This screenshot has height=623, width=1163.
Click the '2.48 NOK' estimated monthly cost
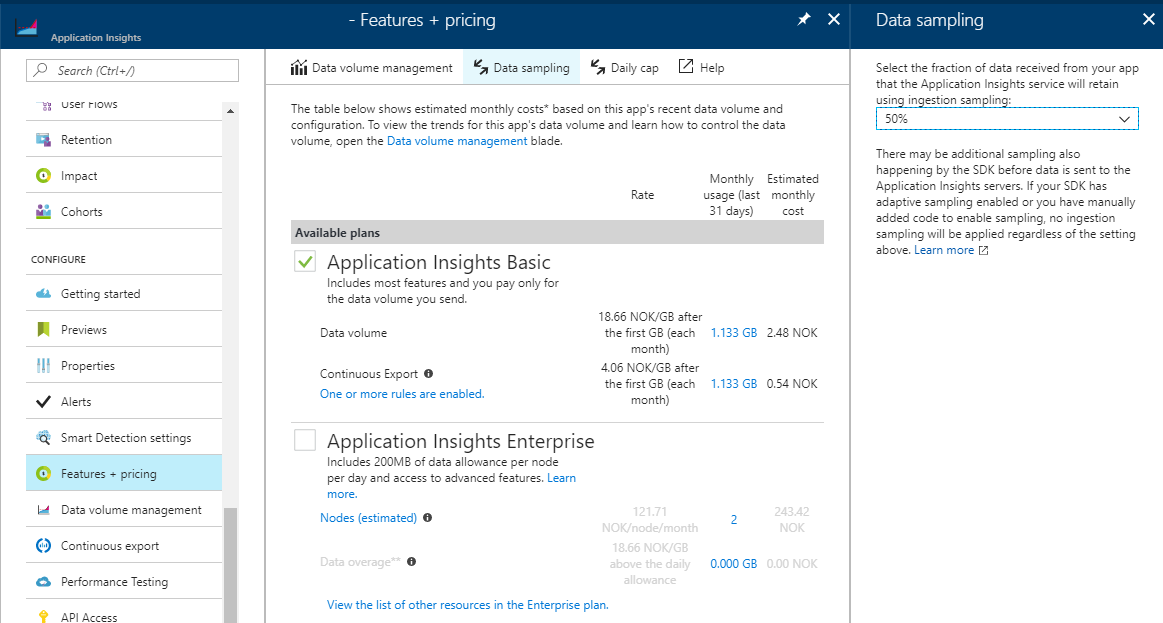click(x=792, y=333)
